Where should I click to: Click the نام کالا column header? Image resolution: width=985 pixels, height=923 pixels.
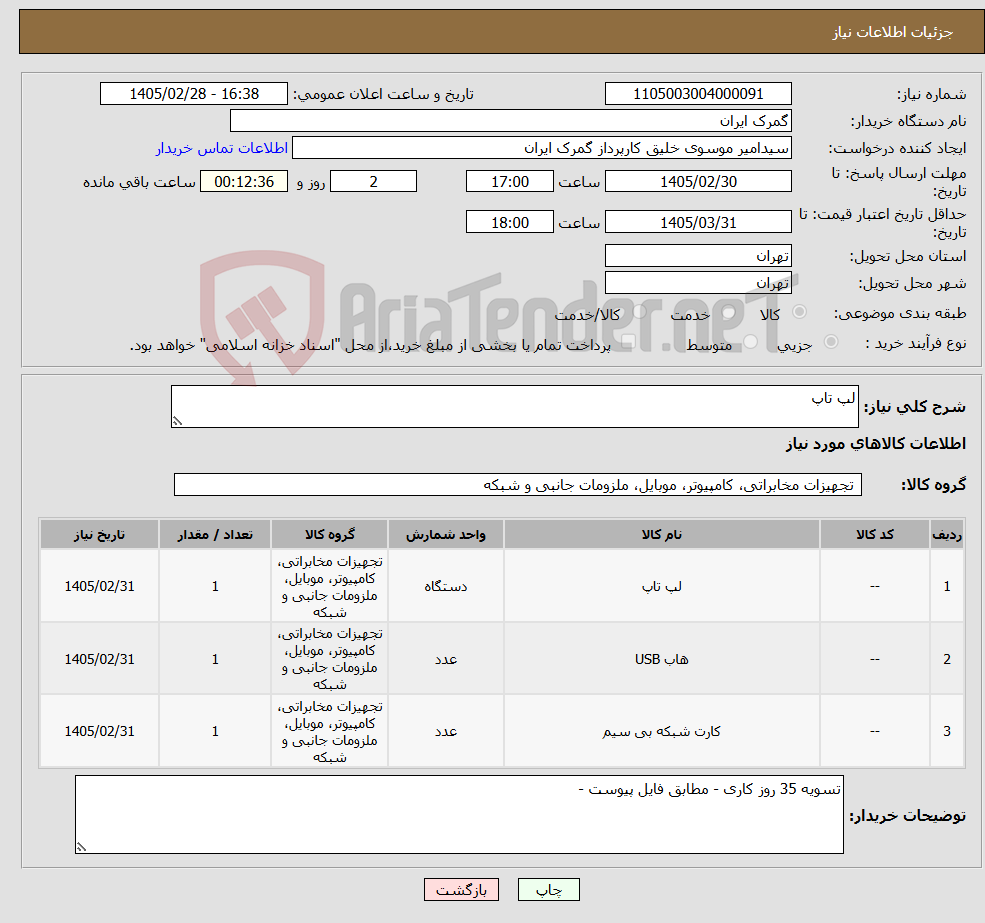coord(661,534)
